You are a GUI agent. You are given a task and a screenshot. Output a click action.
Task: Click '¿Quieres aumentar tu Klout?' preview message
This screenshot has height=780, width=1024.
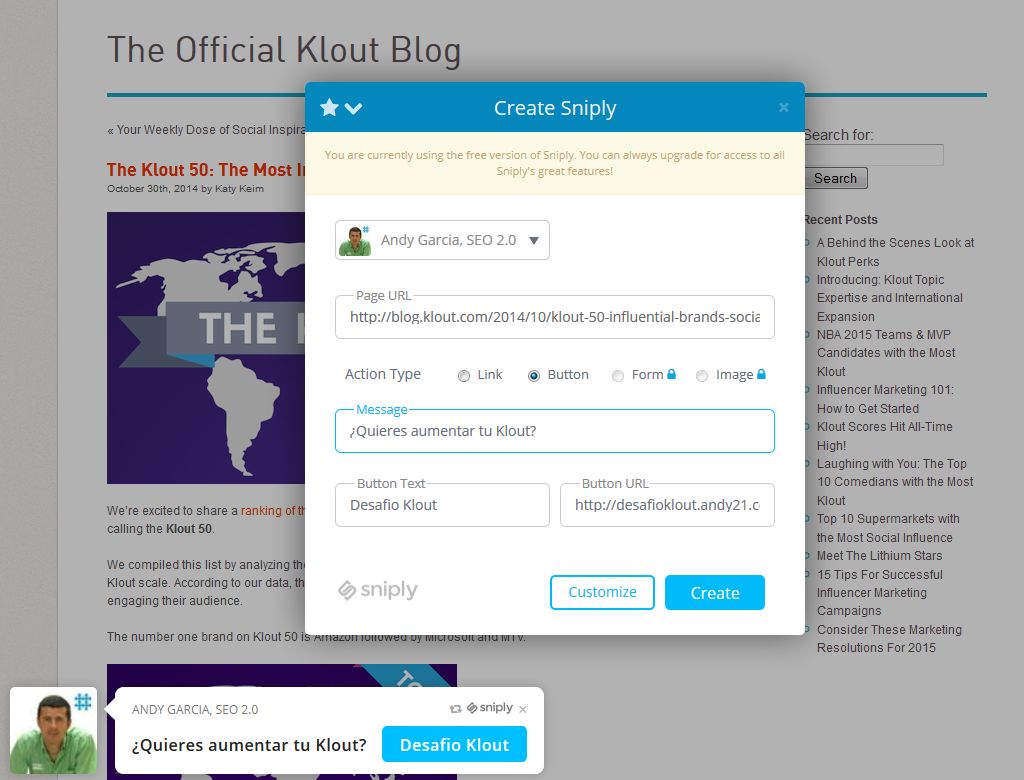249,745
